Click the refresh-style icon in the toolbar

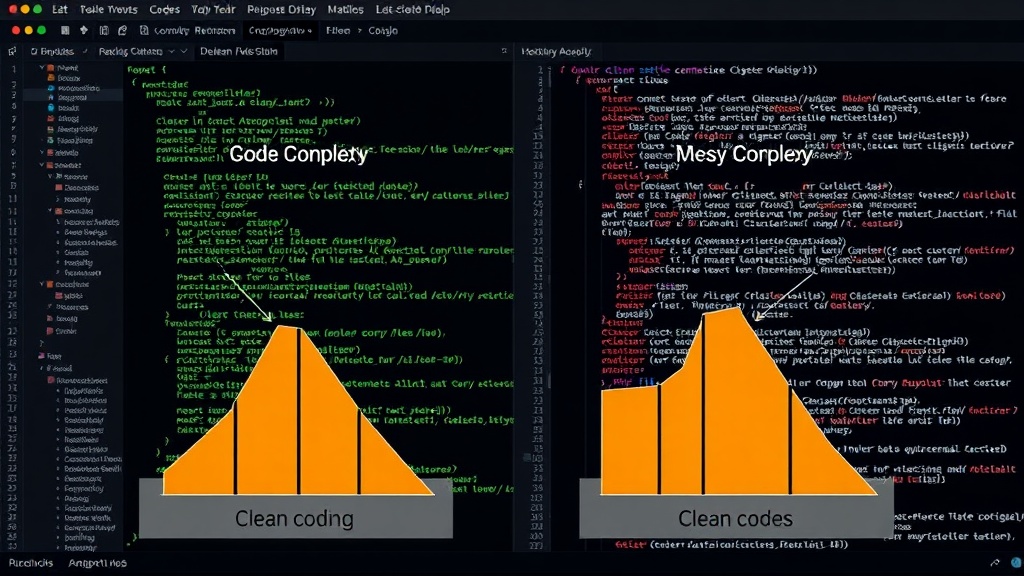pos(122,30)
